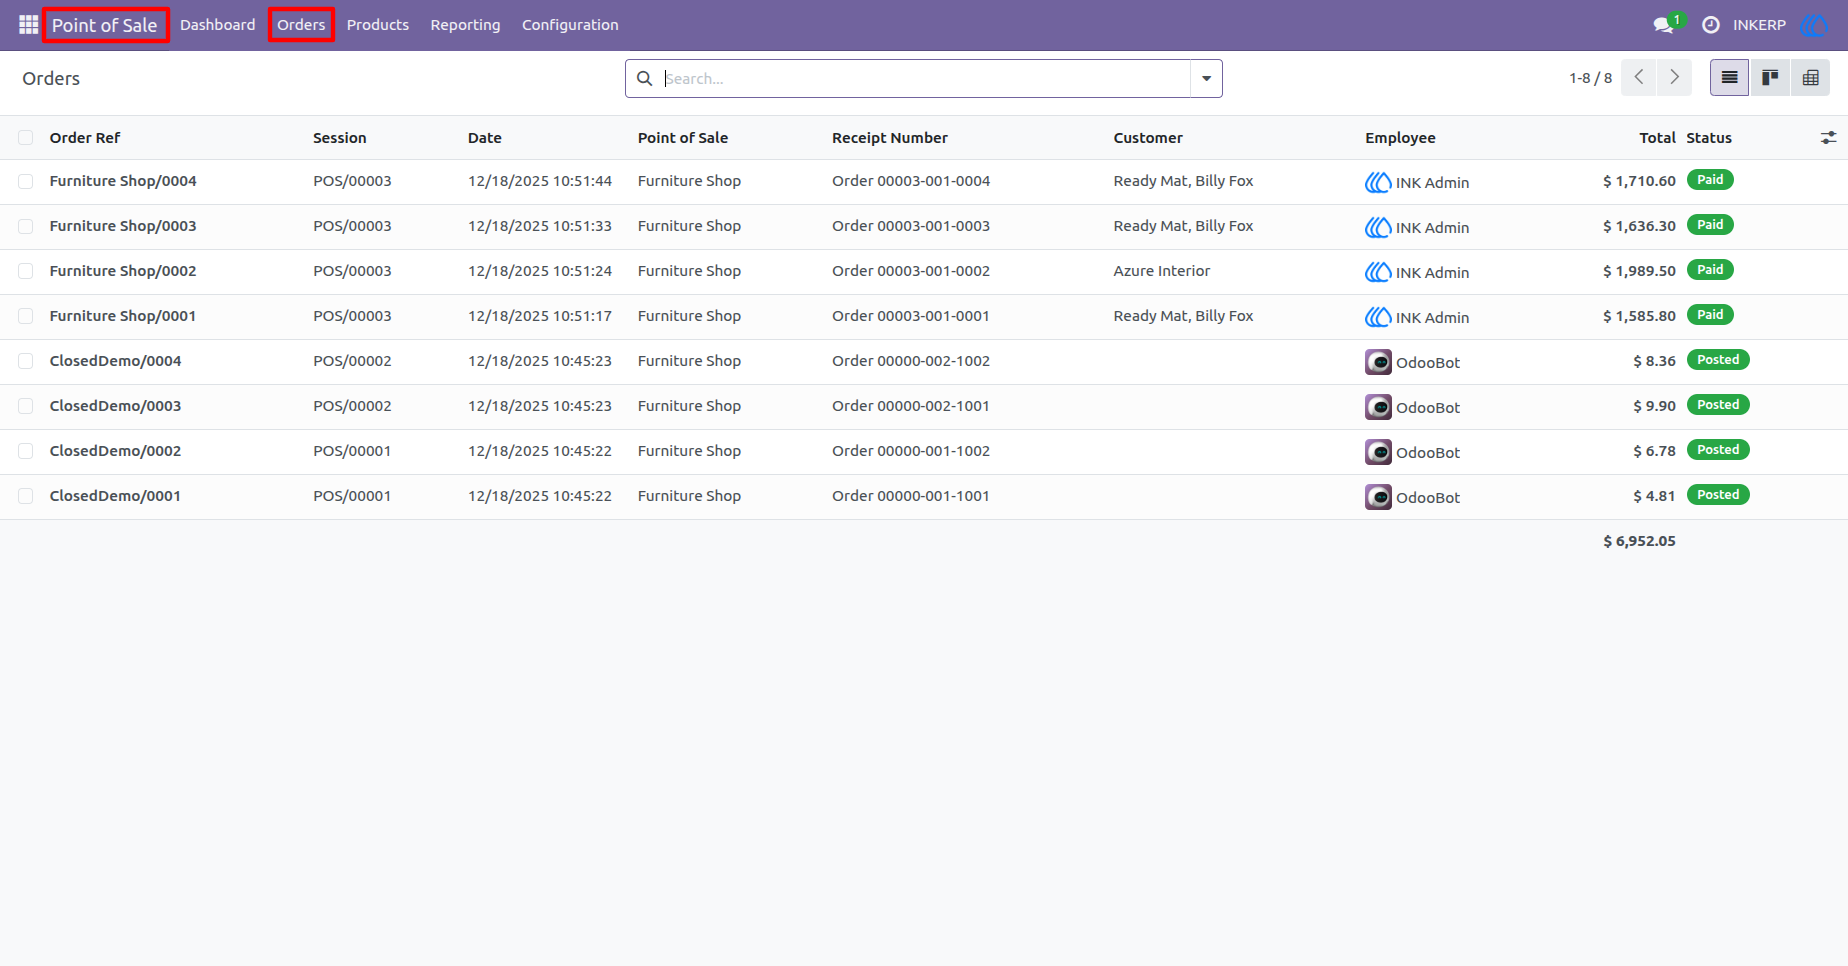The height and width of the screenshot is (966, 1848).
Task: Switch to kanban view
Action: 1770,78
